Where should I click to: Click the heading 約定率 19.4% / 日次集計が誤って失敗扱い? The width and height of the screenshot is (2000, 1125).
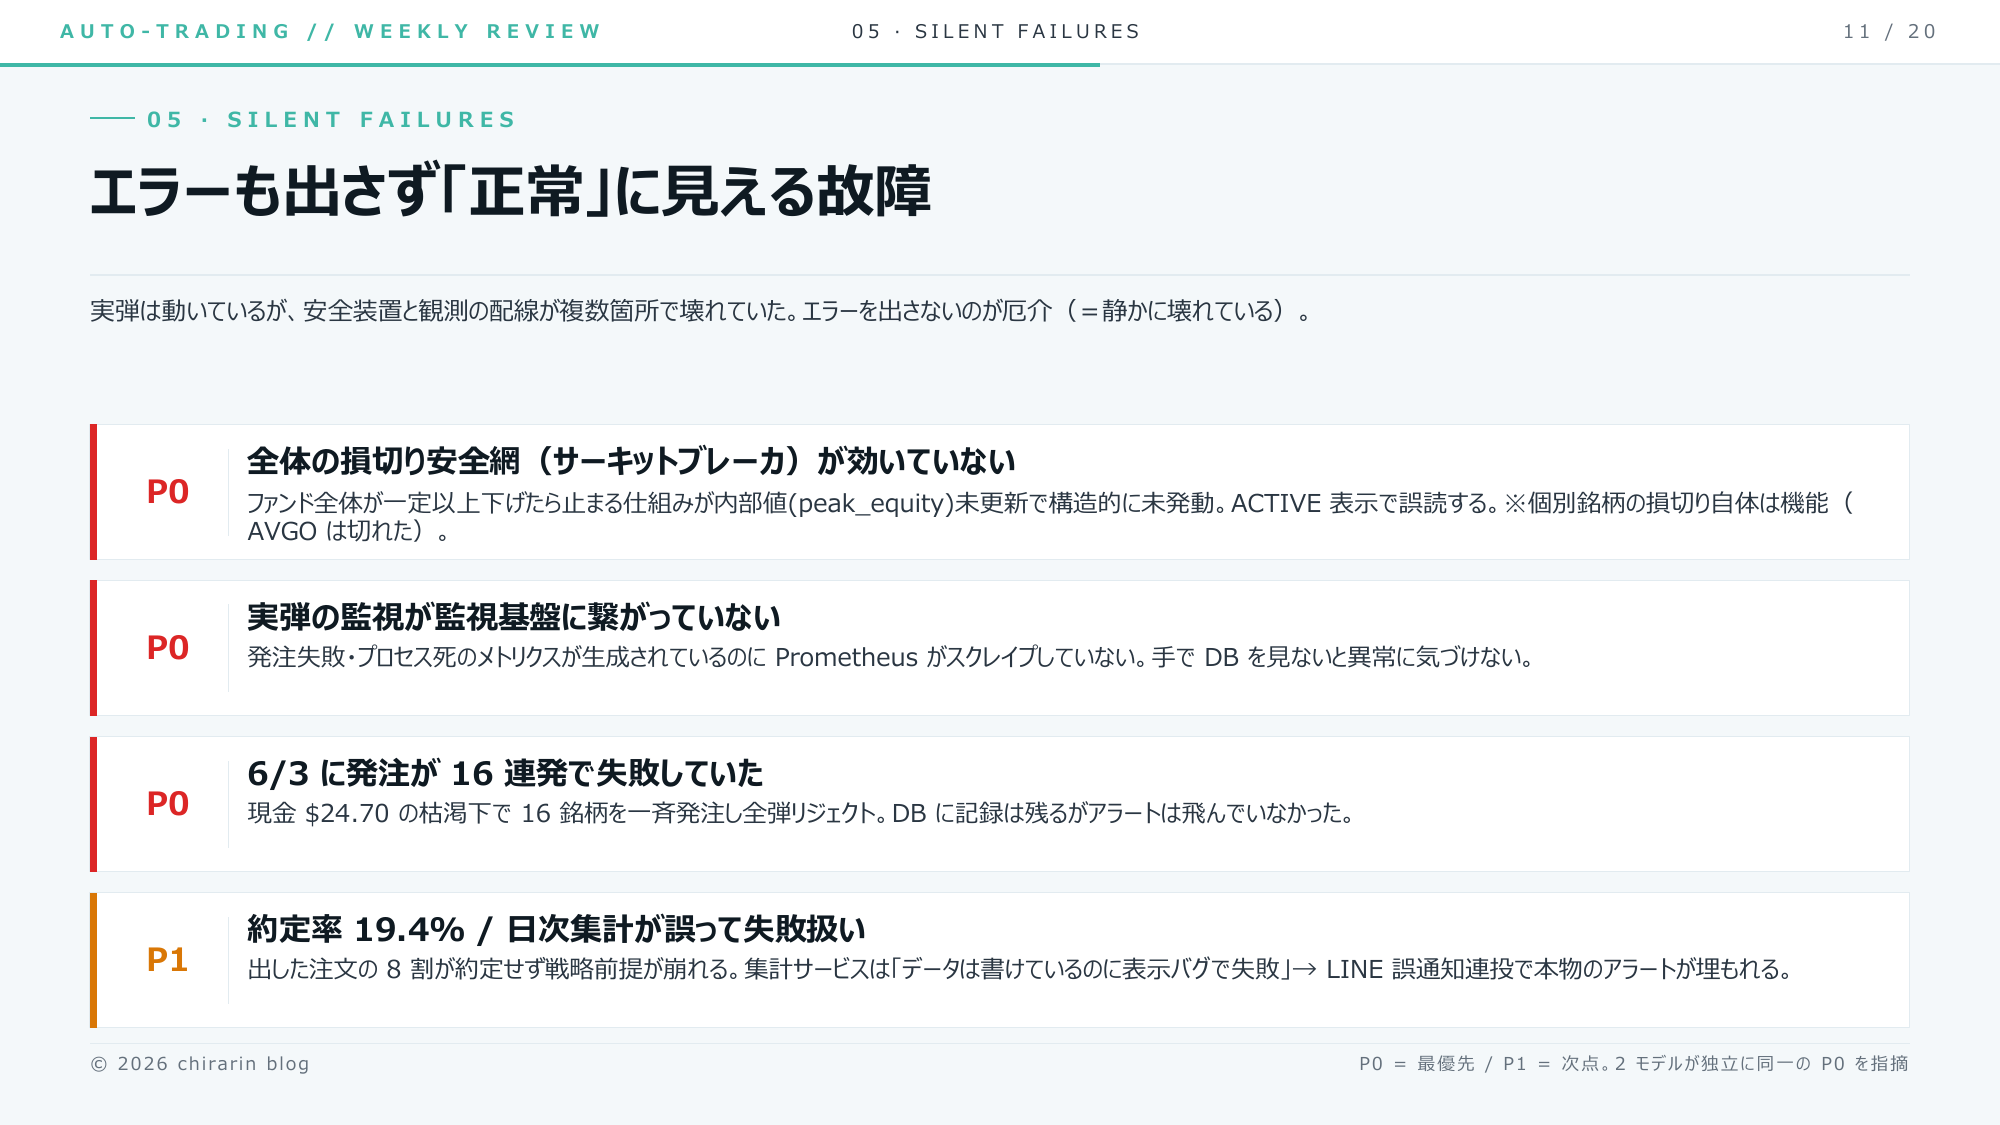tap(556, 929)
